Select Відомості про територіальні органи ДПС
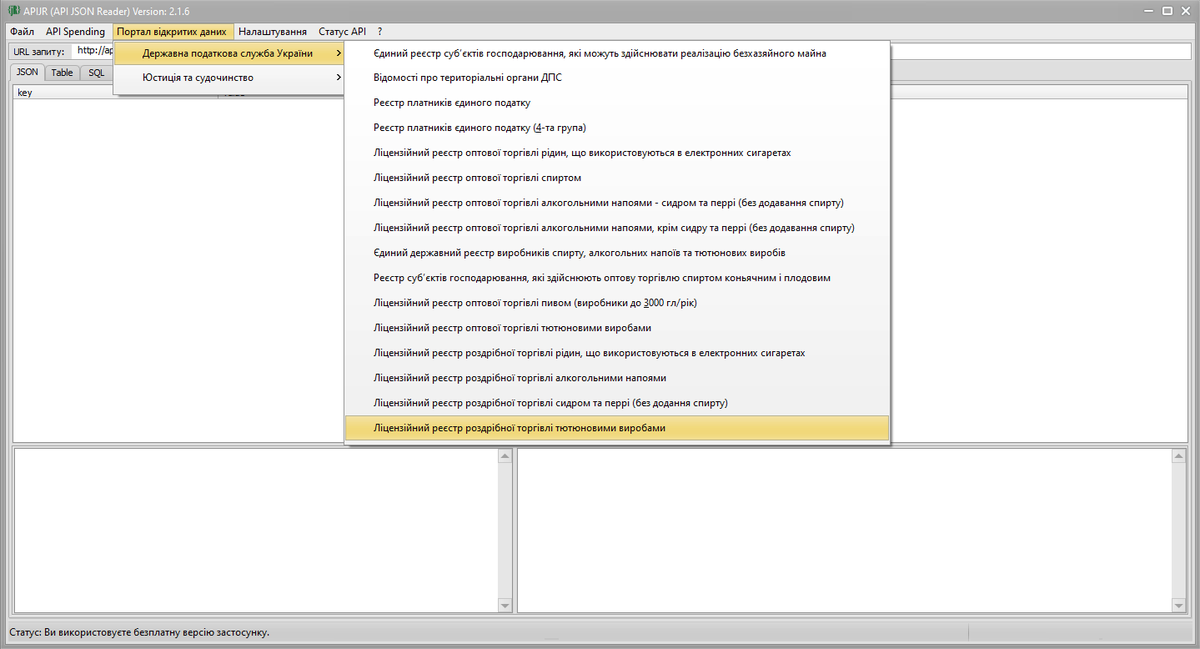Viewport: 1200px width, 649px height. pyautogui.click(x=616, y=78)
